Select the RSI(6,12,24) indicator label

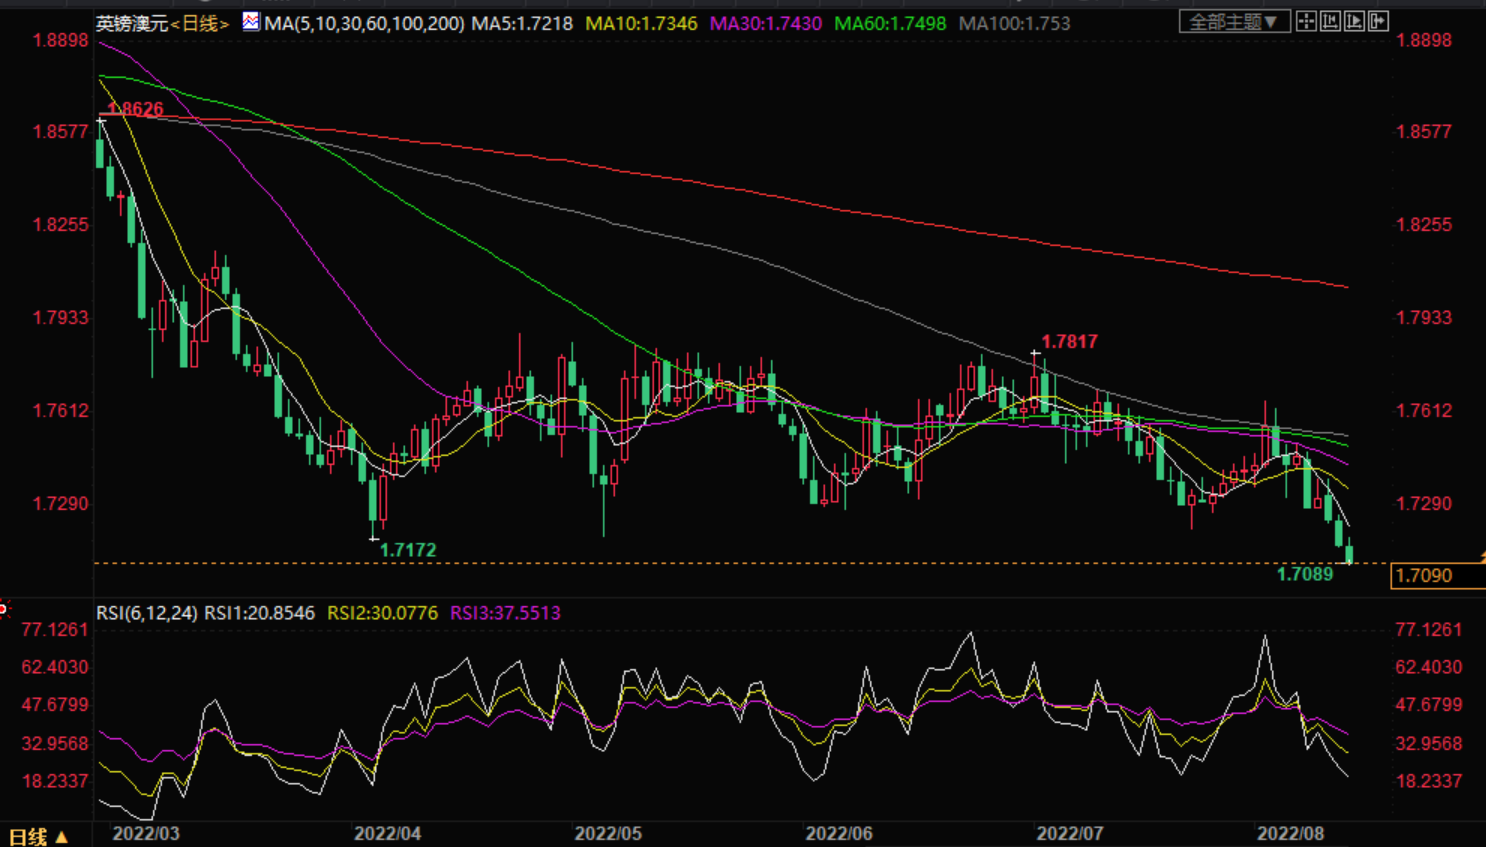click(x=147, y=613)
